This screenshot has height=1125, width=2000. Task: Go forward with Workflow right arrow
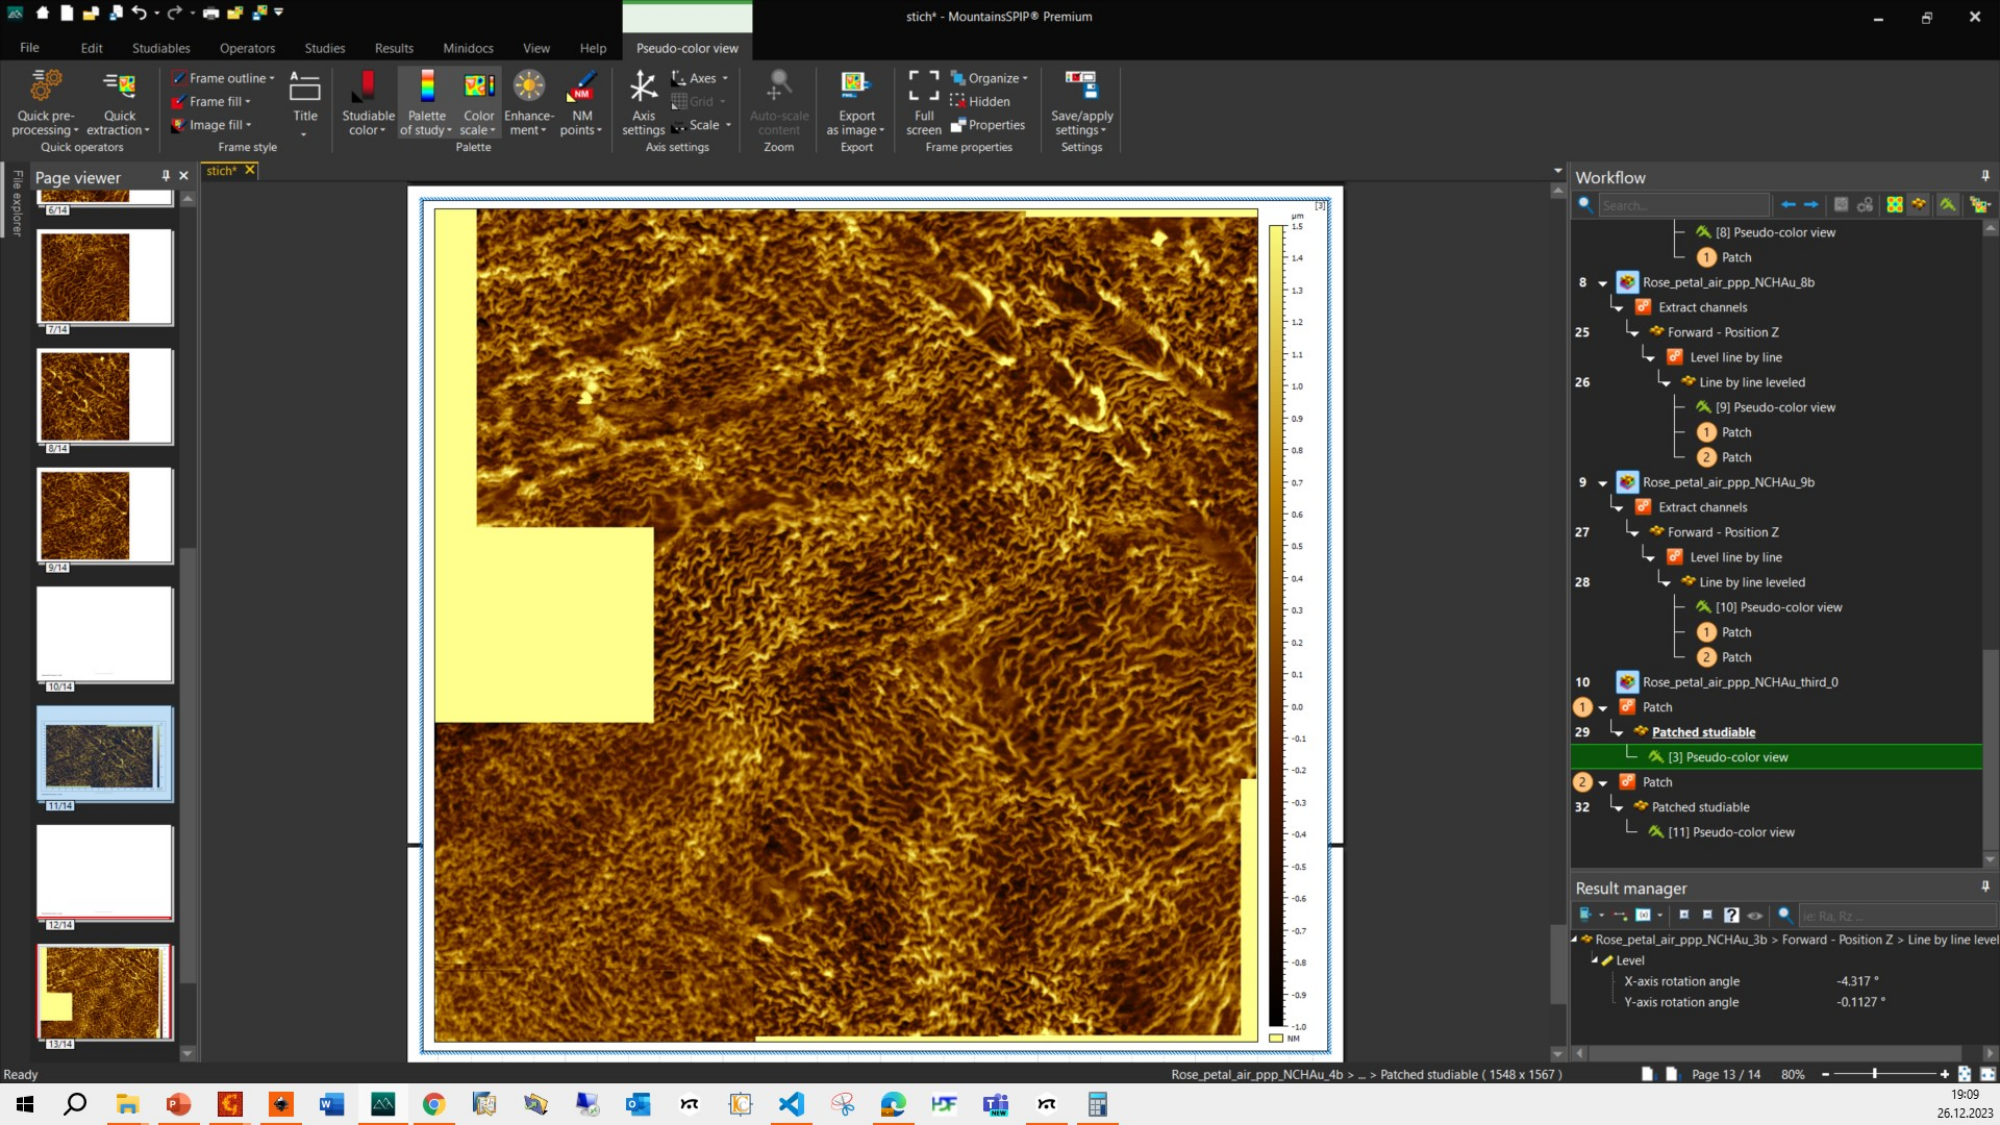click(x=1811, y=205)
